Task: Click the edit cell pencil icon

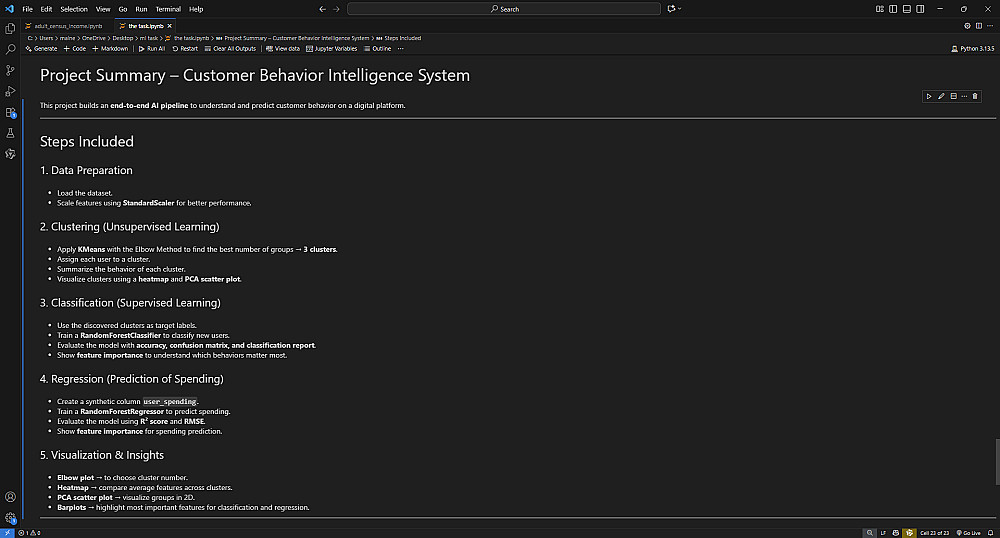Action: point(941,96)
